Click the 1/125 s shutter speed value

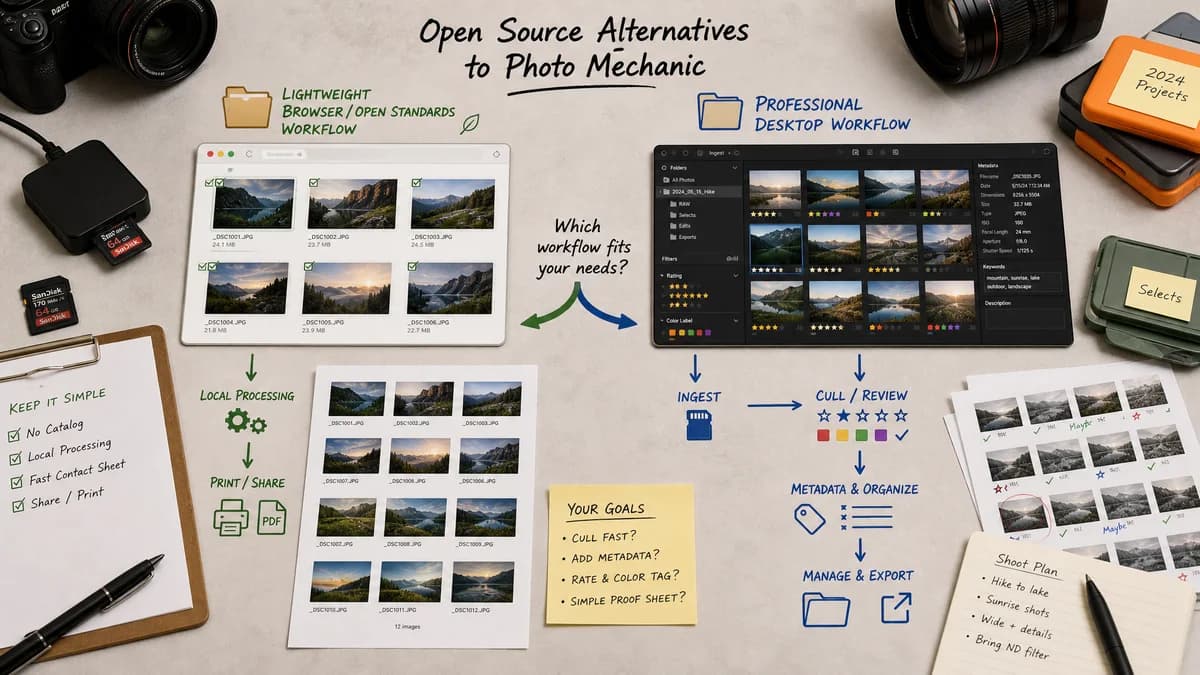(1024, 251)
